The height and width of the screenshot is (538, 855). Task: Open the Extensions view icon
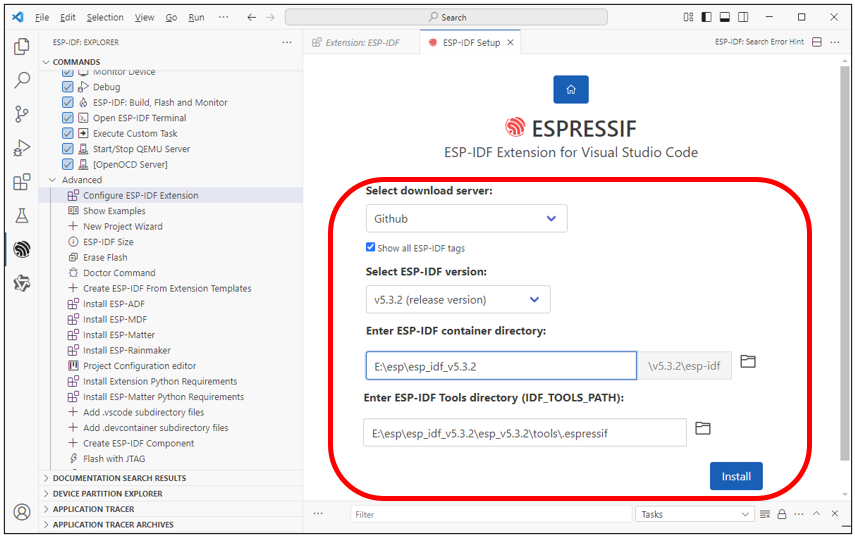click(x=22, y=182)
